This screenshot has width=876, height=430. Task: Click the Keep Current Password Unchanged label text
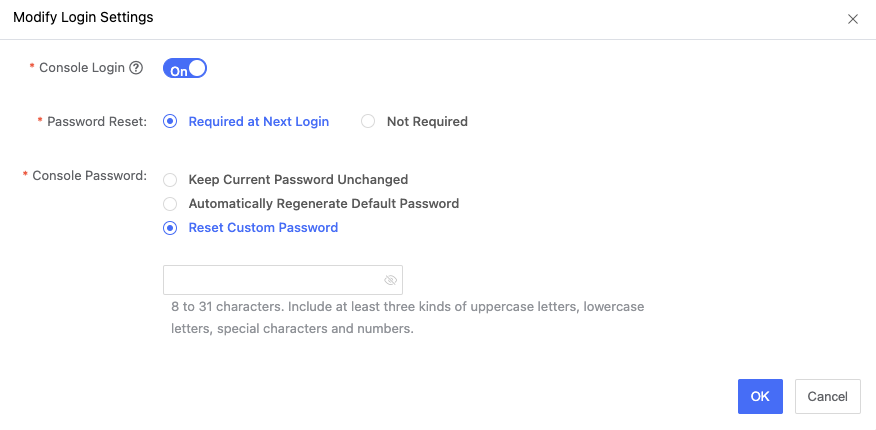[298, 180]
